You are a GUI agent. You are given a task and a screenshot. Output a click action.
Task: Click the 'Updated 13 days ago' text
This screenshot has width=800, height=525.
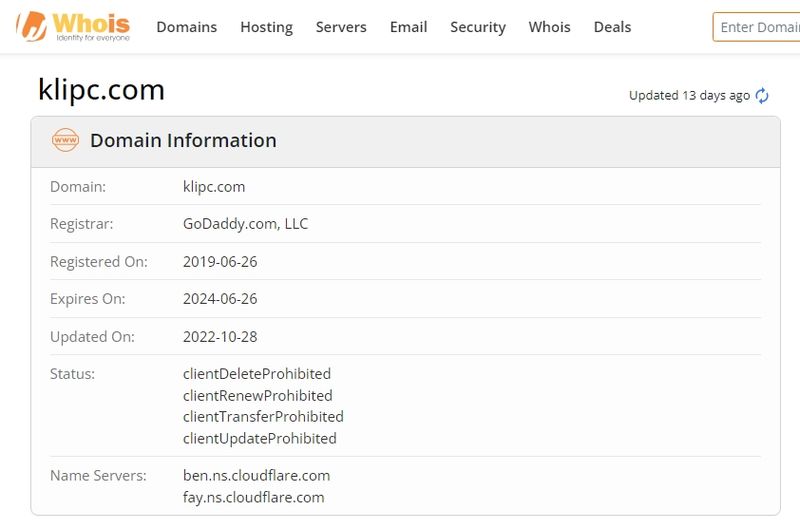(x=689, y=95)
